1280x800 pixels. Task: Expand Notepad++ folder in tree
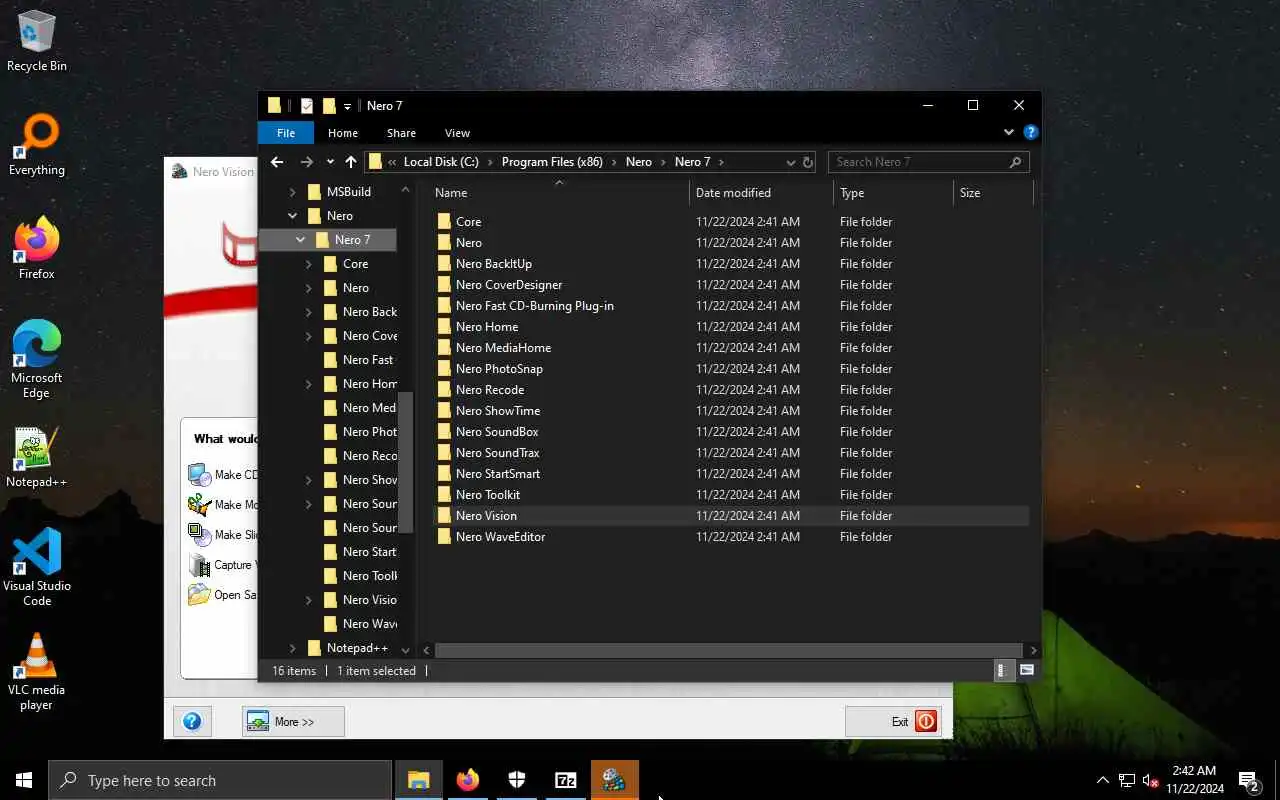coord(292,648)
